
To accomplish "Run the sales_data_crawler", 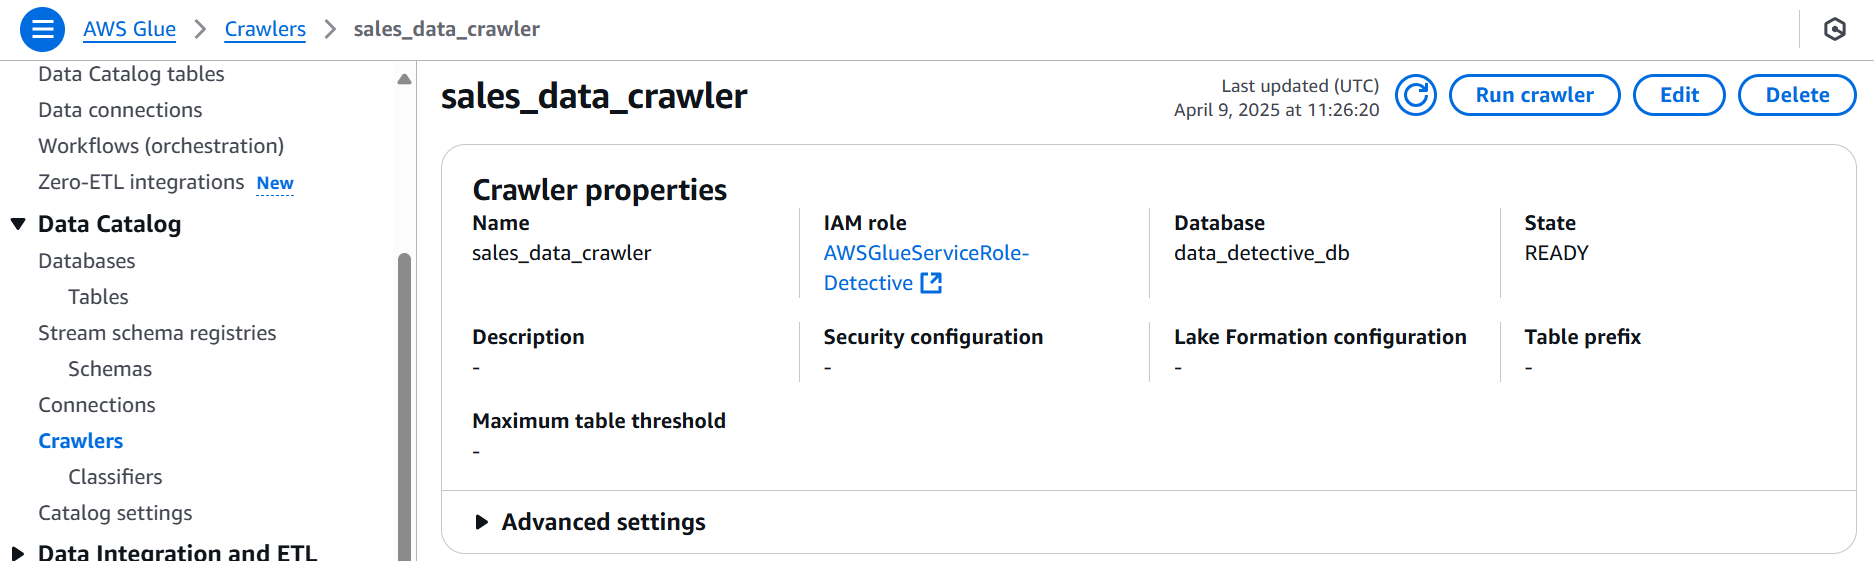I will point(1534,95).
